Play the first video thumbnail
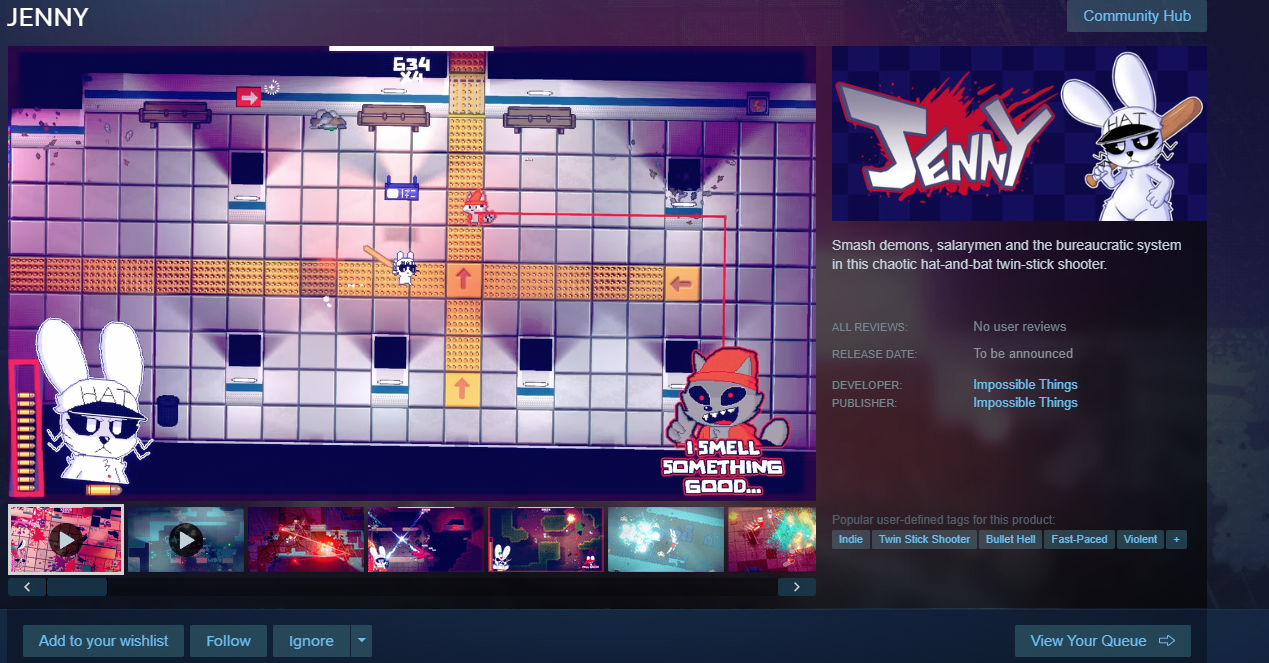Image resolution: width=1269 pixels, height=663 pixels. click(x=66, y=540)
